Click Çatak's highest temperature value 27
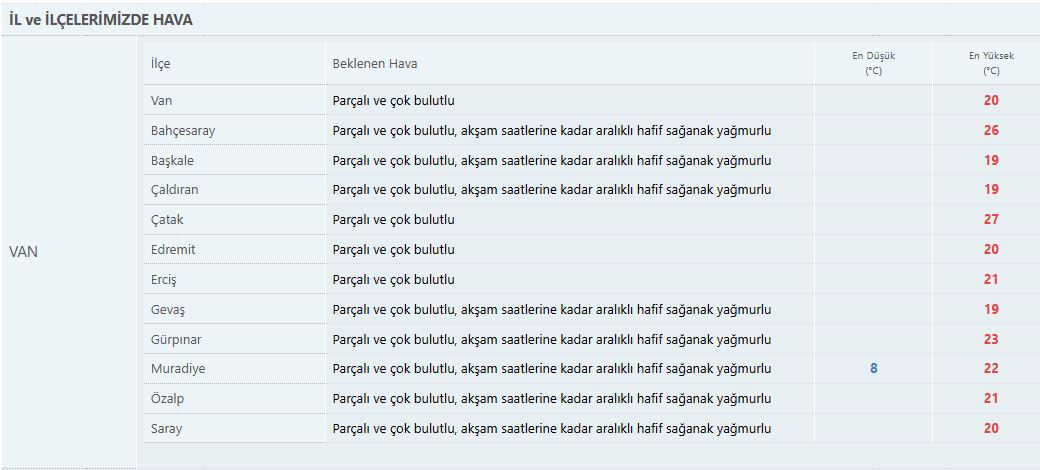This screenshot has height=470, width=1040. tap(990, 220)
